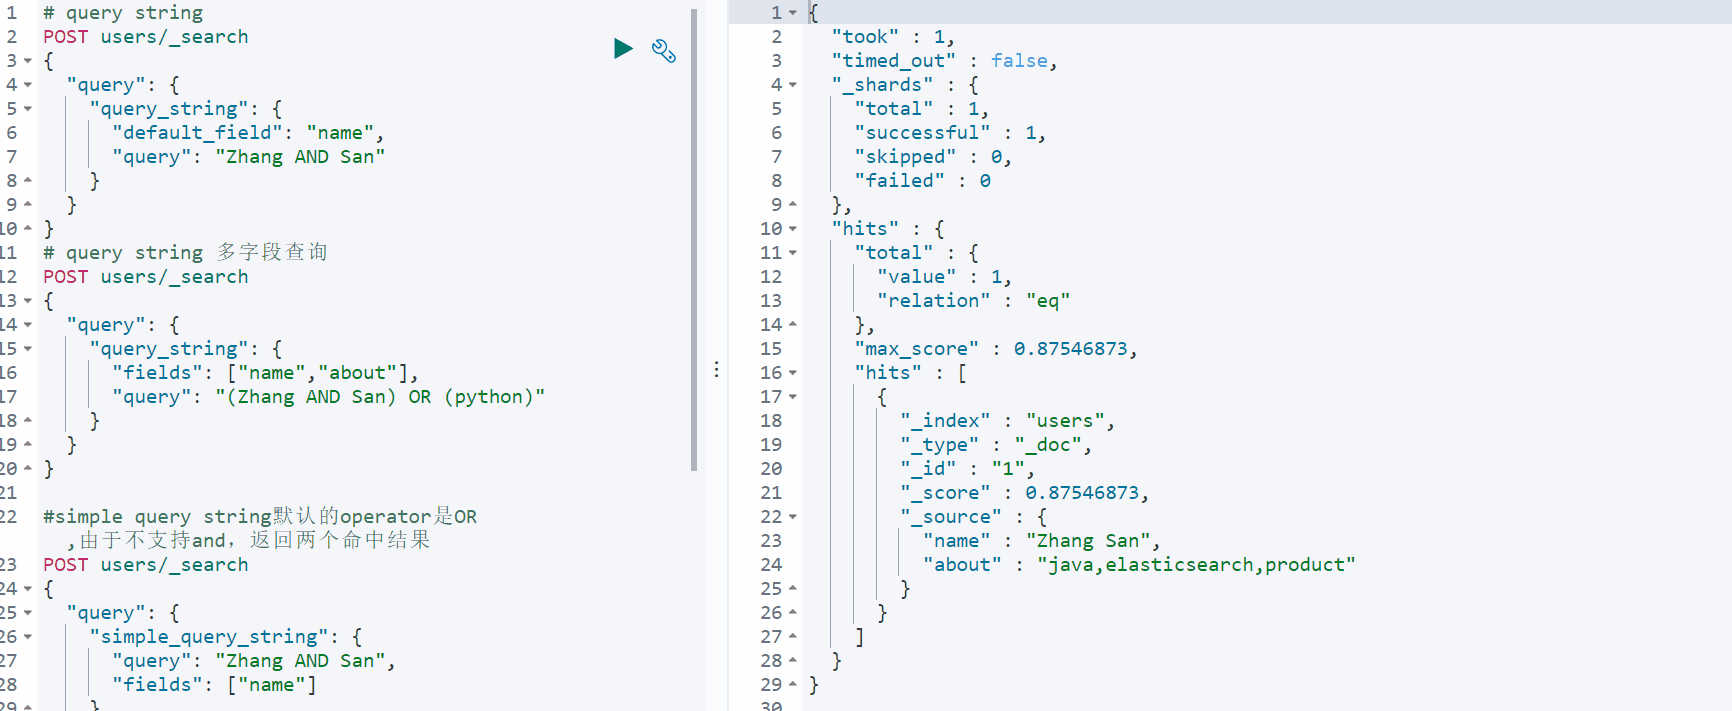Click "relation" : "eq" in response
1732x711 pixels.
point(973,301)
